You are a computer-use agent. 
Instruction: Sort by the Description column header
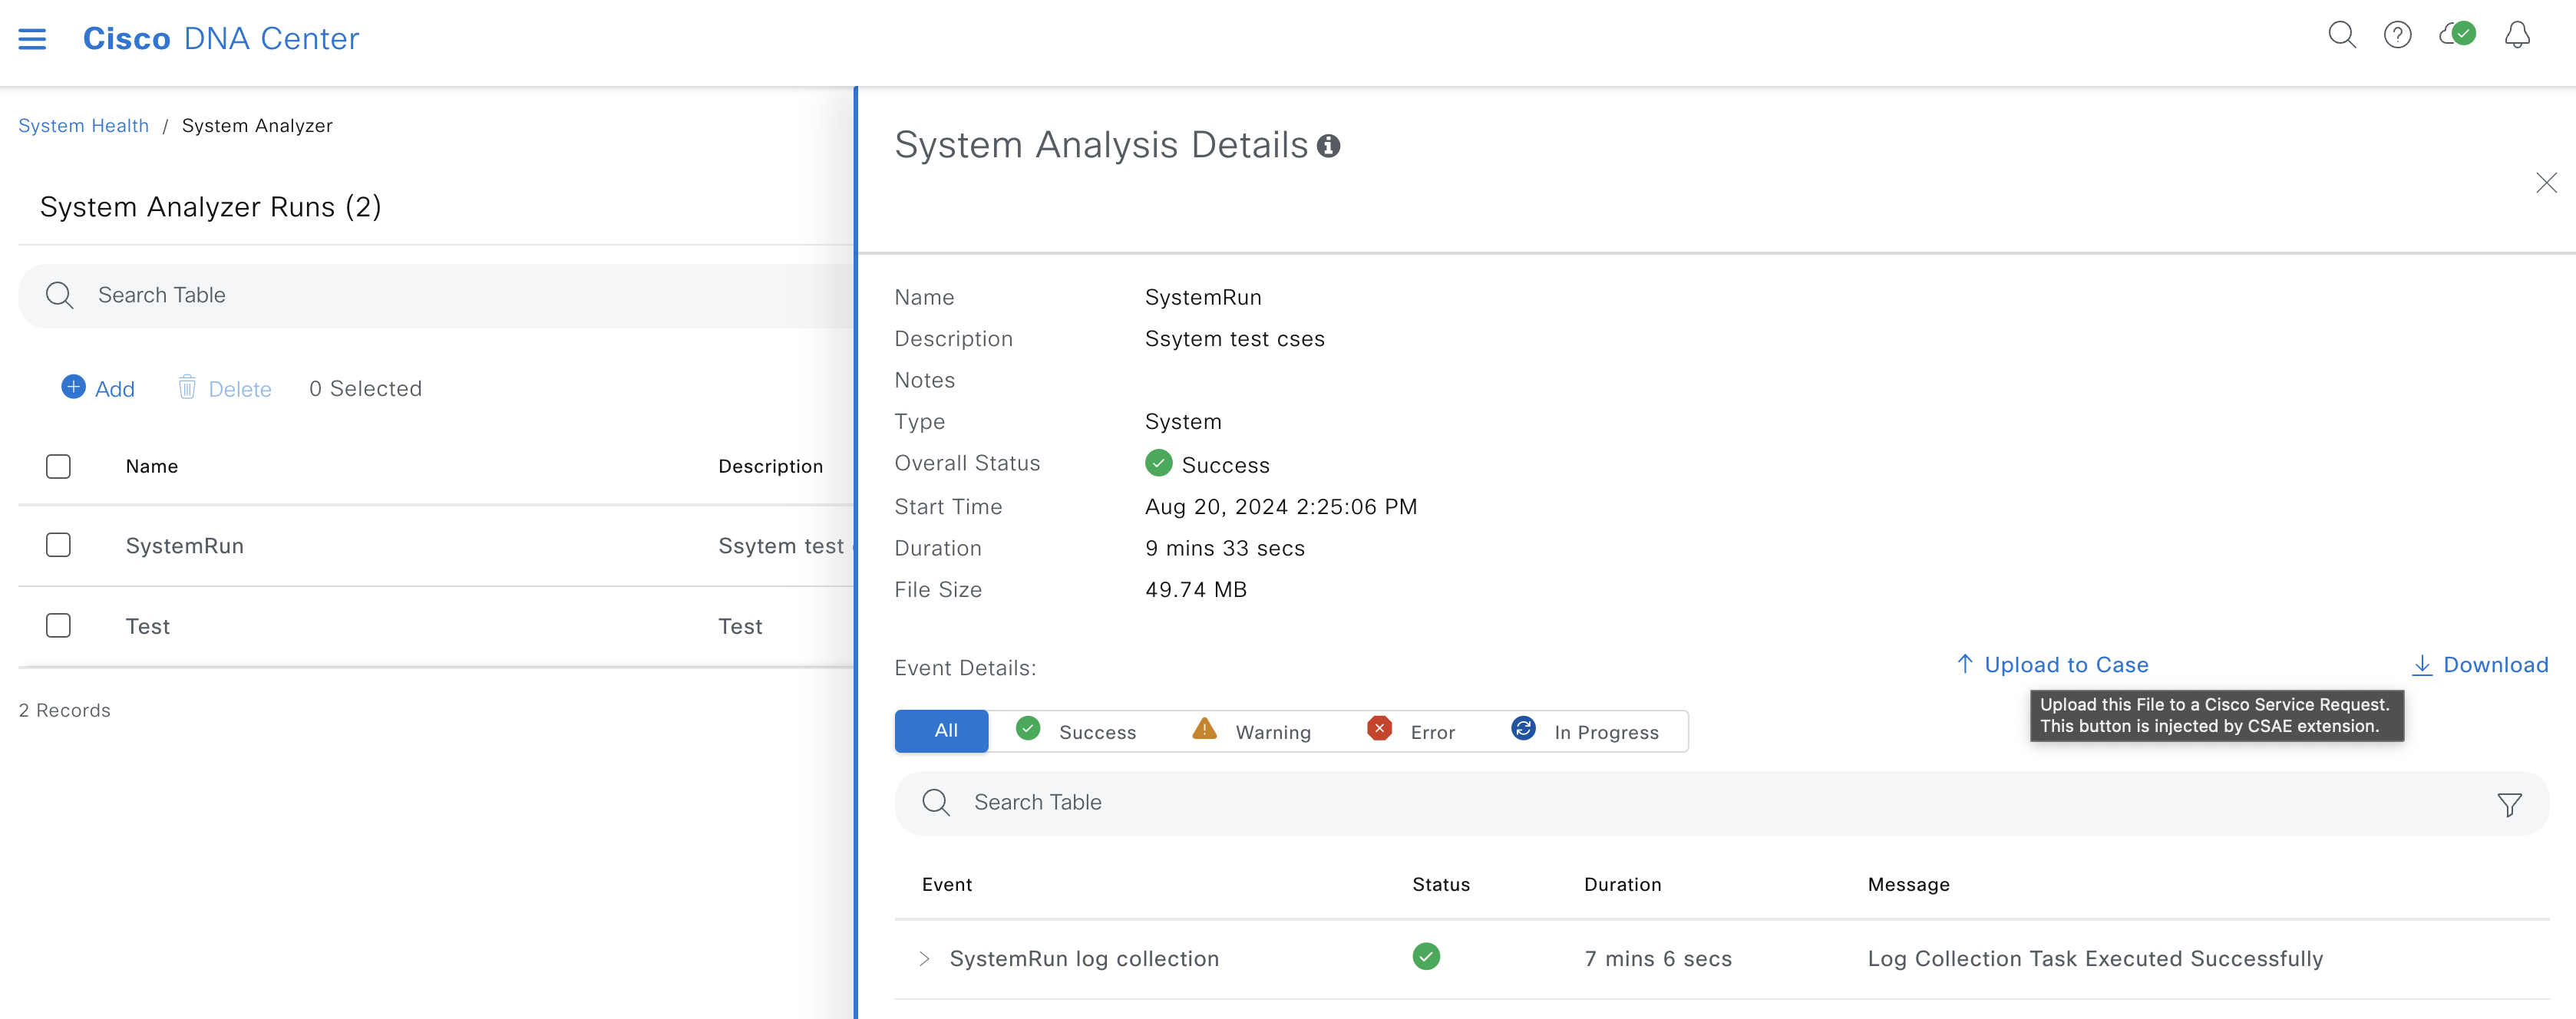(x=770, y=467)
